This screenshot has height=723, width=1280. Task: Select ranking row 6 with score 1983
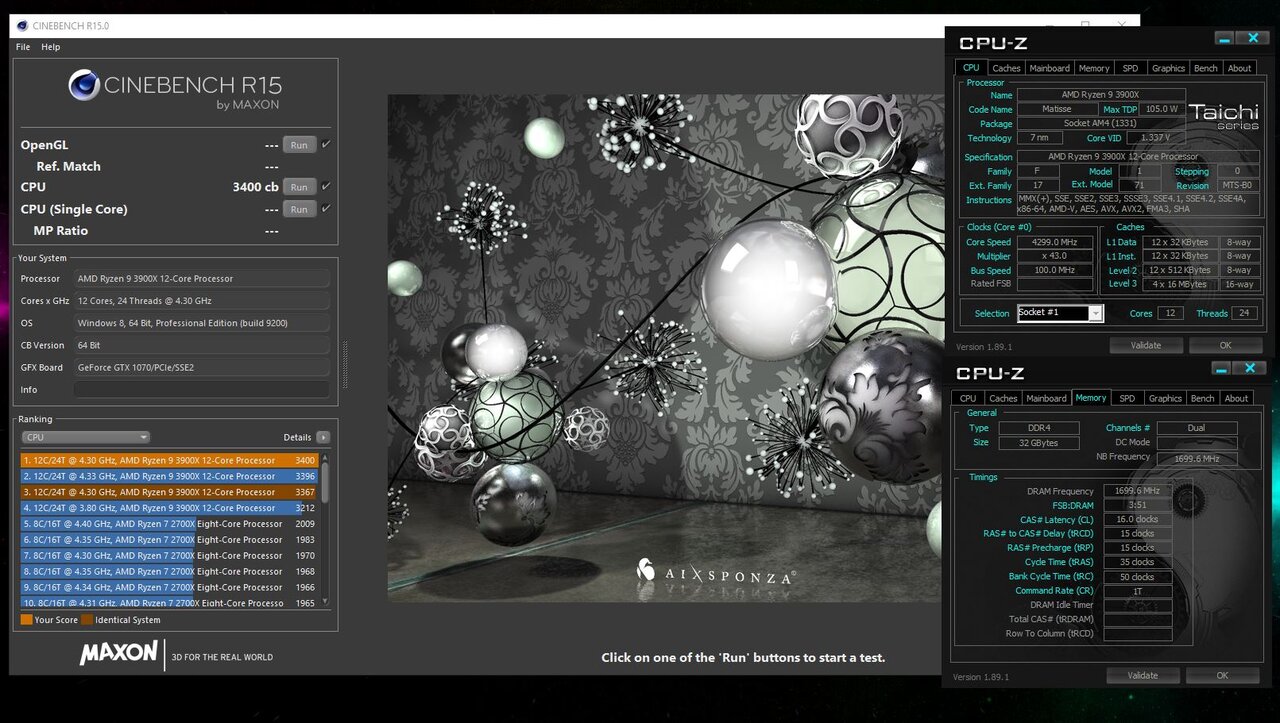[x=170, y=540]
